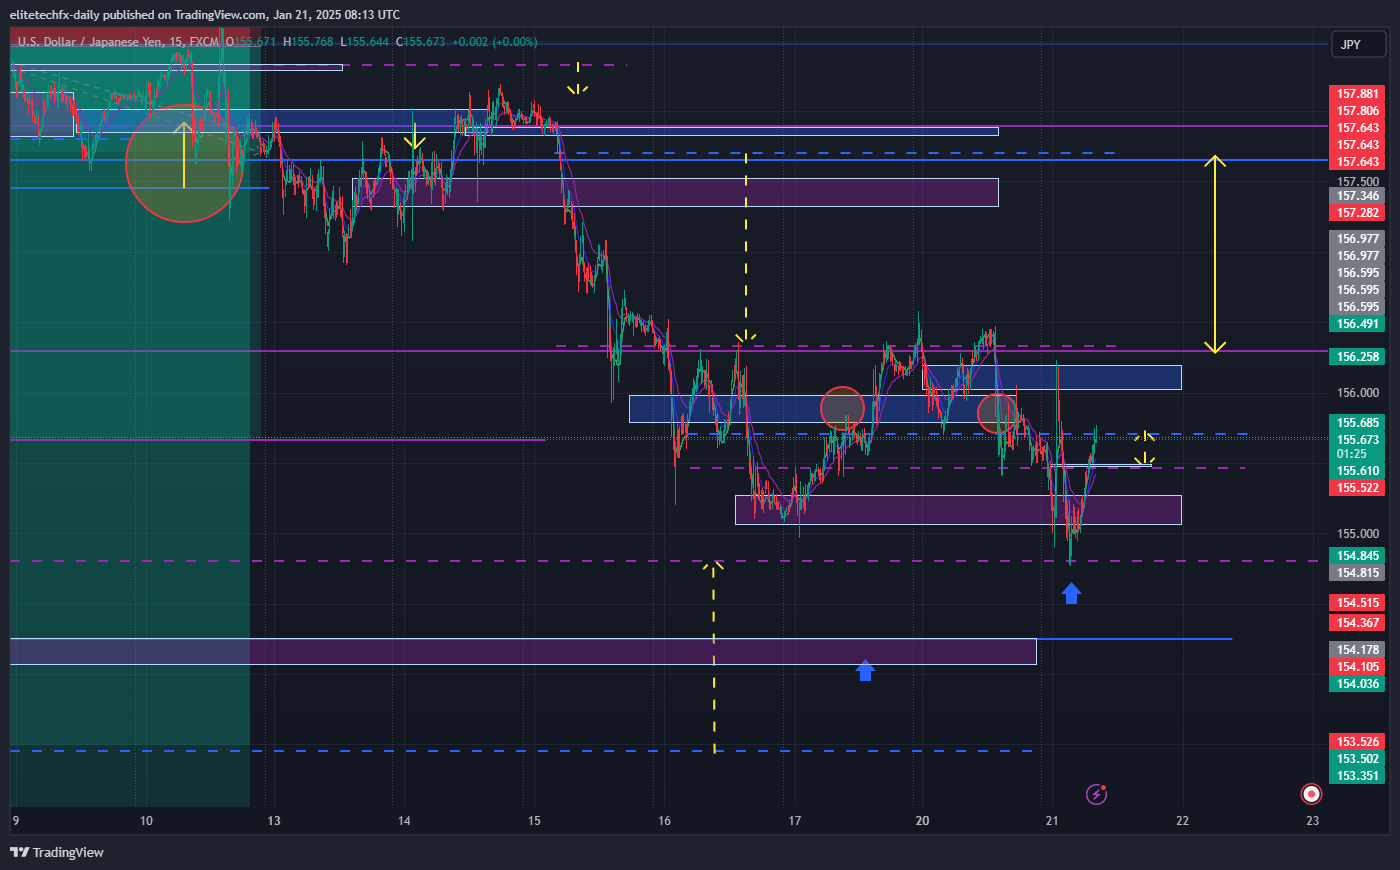Click date 22 on the time axis
1400x870 pixels.
point(1182,821)
